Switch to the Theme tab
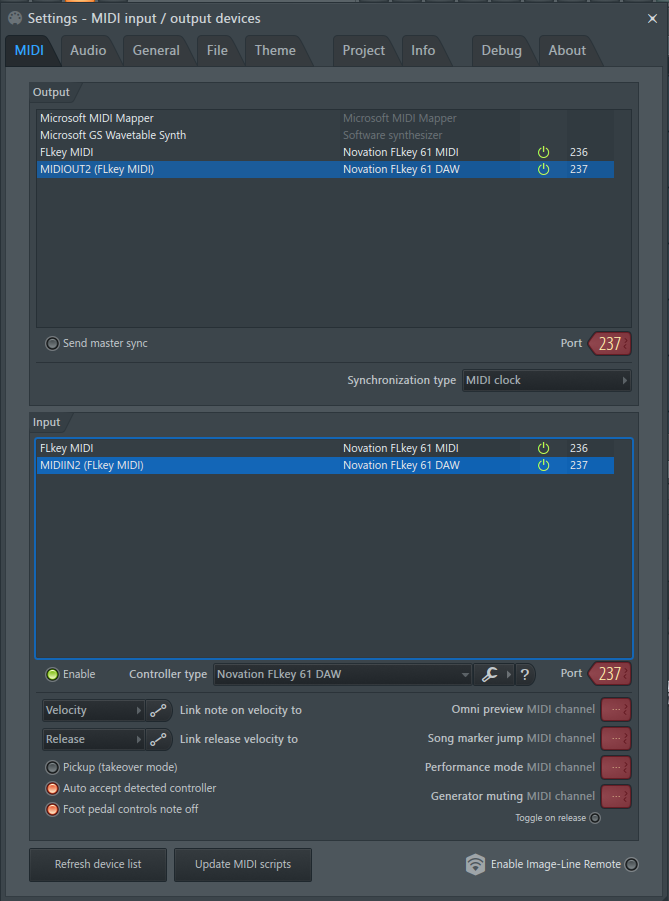 pyautogui.click(x=275, y=51)
